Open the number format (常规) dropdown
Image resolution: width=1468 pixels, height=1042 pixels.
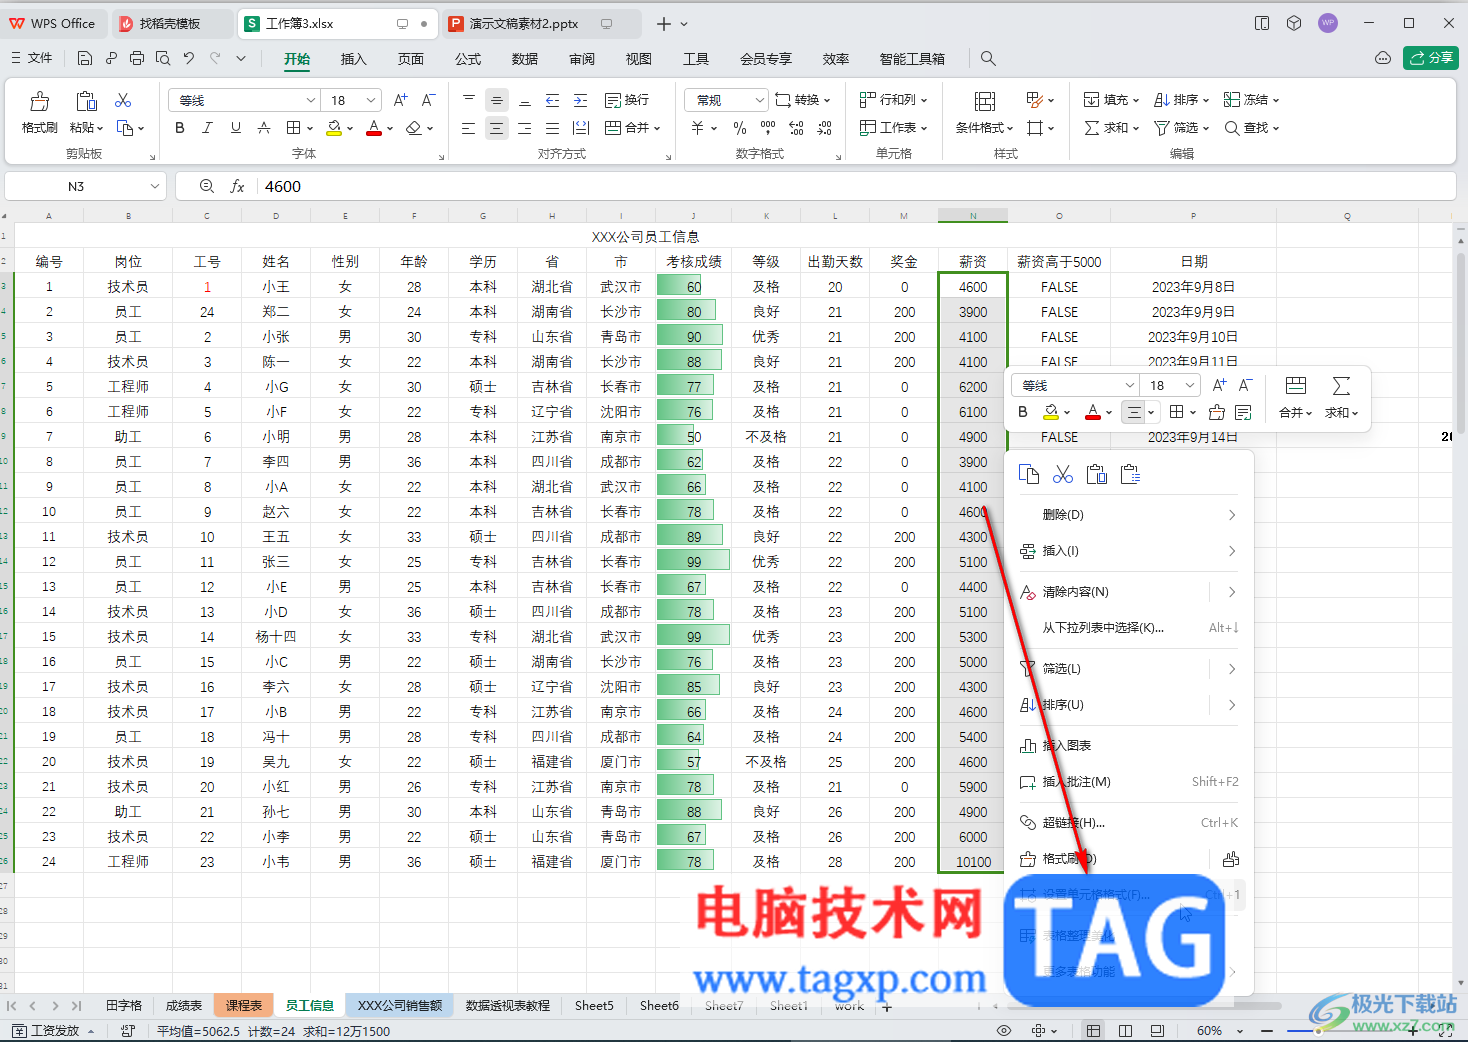(x=759, y=100)
